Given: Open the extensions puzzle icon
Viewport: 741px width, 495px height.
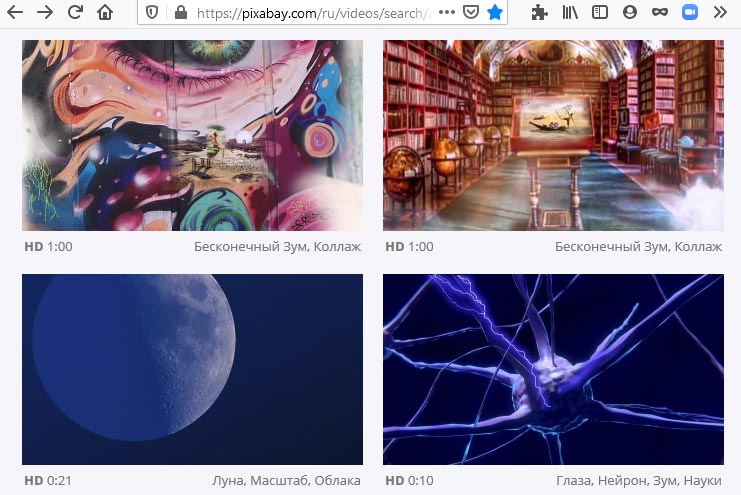Looking at the screenshot, I should pos(540,13).
